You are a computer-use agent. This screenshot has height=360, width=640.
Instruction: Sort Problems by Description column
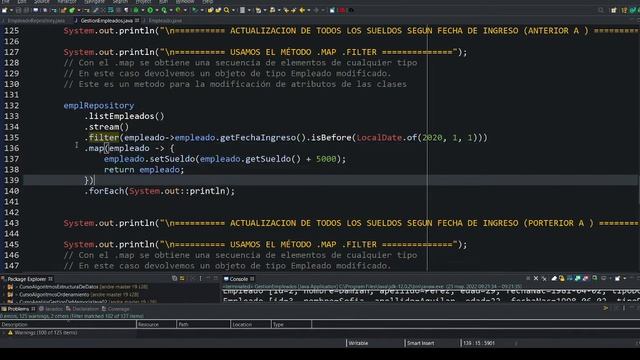[x=68, y=324]
